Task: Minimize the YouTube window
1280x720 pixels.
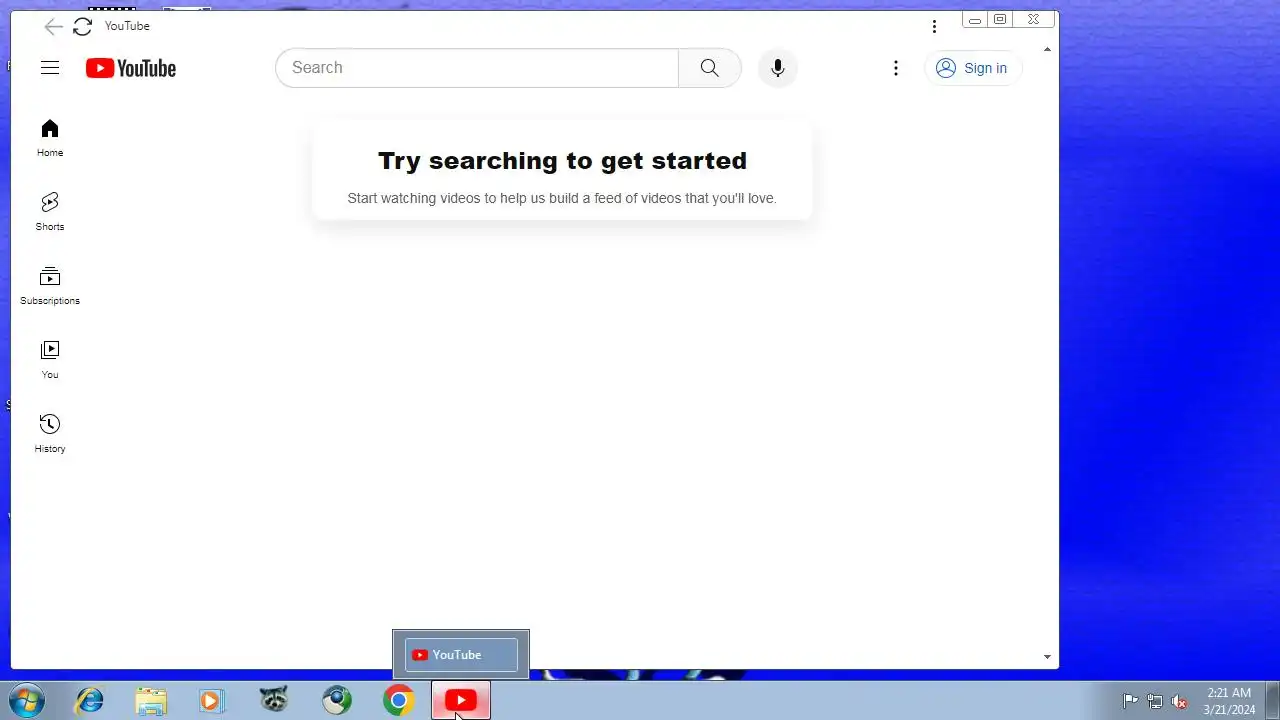Action: tap(975, 20)
